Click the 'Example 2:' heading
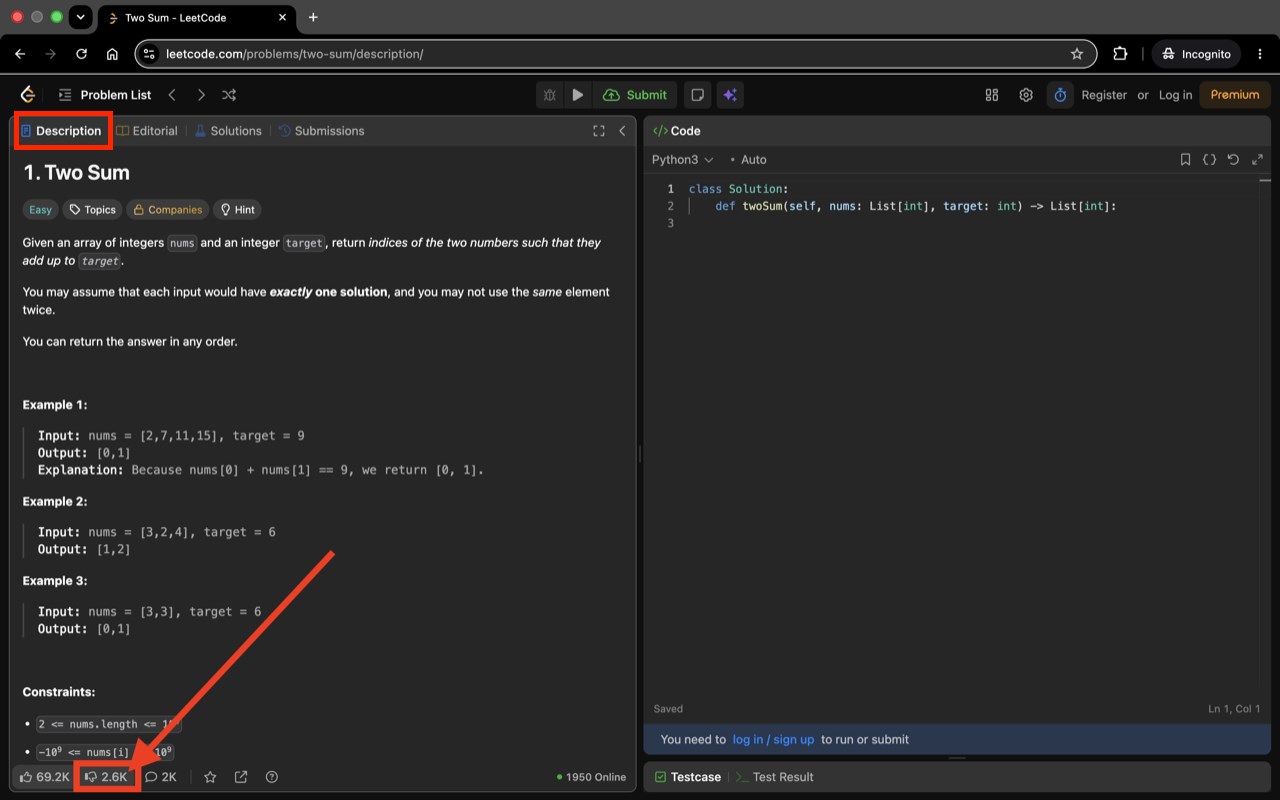The height and width of the screenshot is (800, 1280). point(55,502)
